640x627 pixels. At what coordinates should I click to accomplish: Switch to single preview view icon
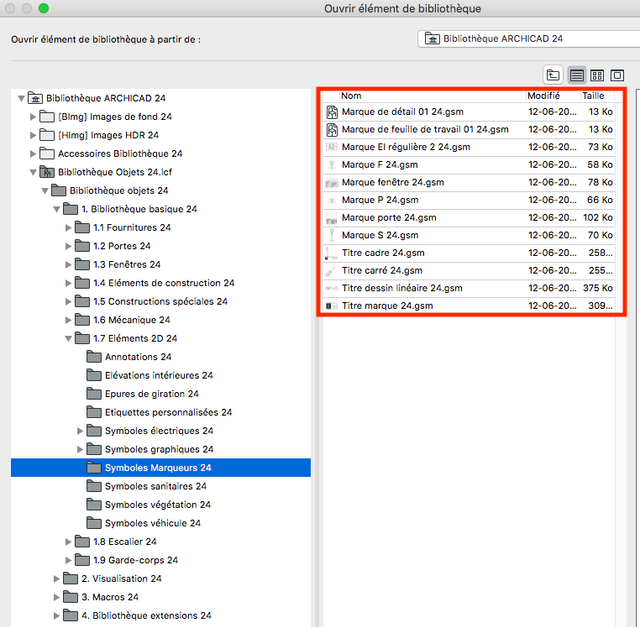617,75
